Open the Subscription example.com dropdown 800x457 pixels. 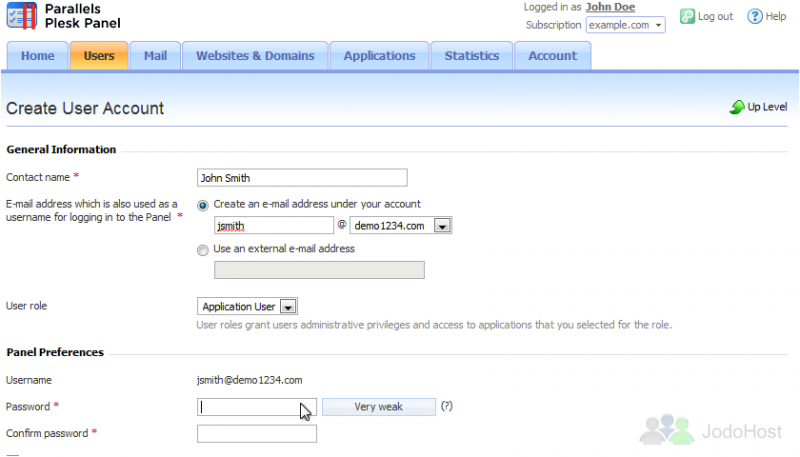(626, 25)
